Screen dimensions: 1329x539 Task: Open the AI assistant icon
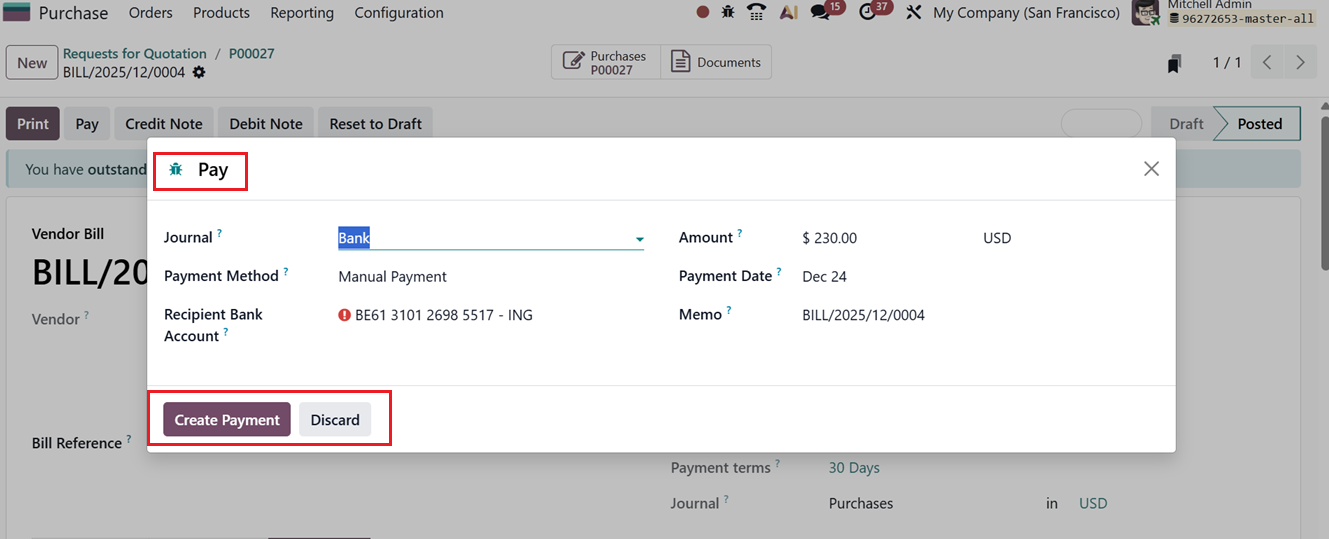[x=788, y=13]
